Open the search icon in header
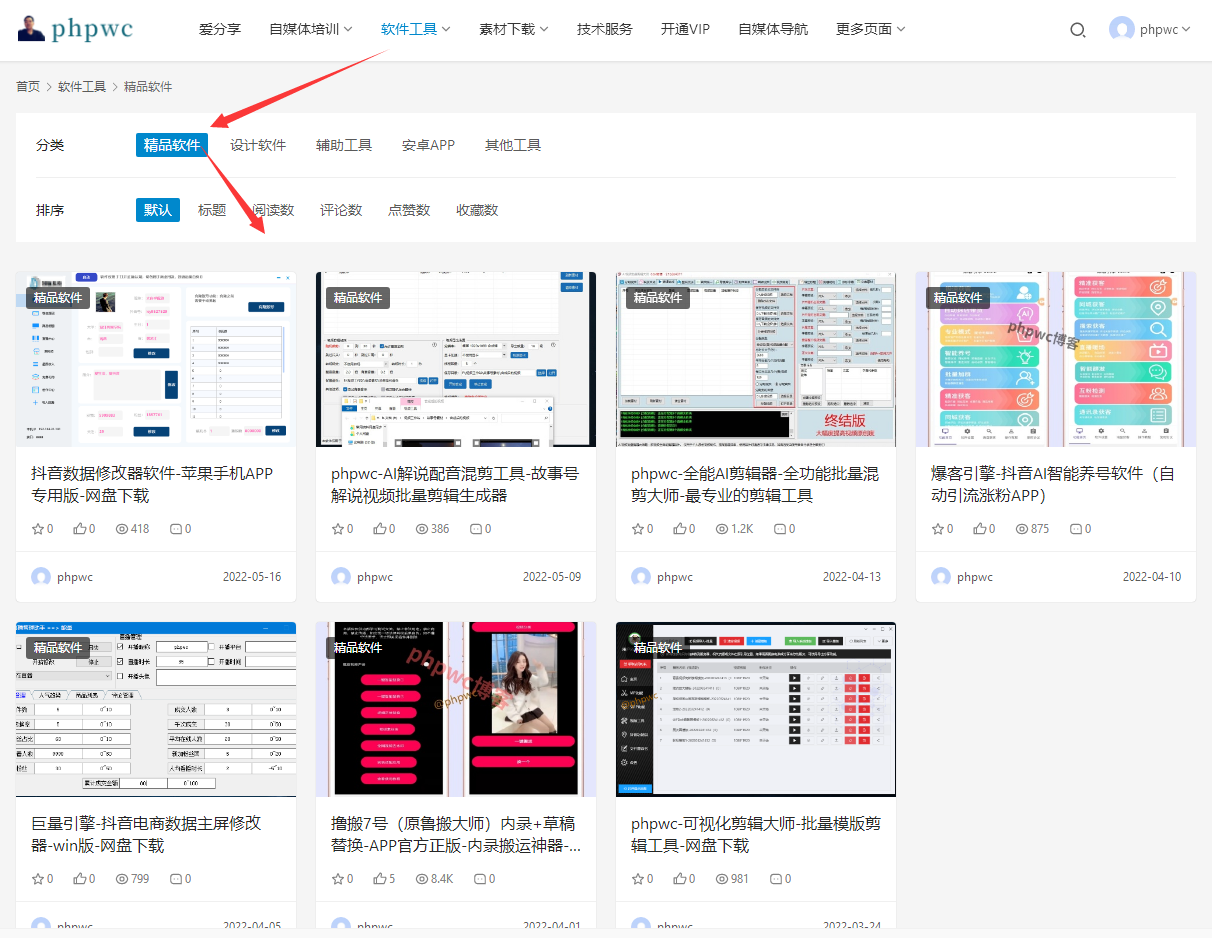Screen dimensions: 1212x938 pos(1077,30)
